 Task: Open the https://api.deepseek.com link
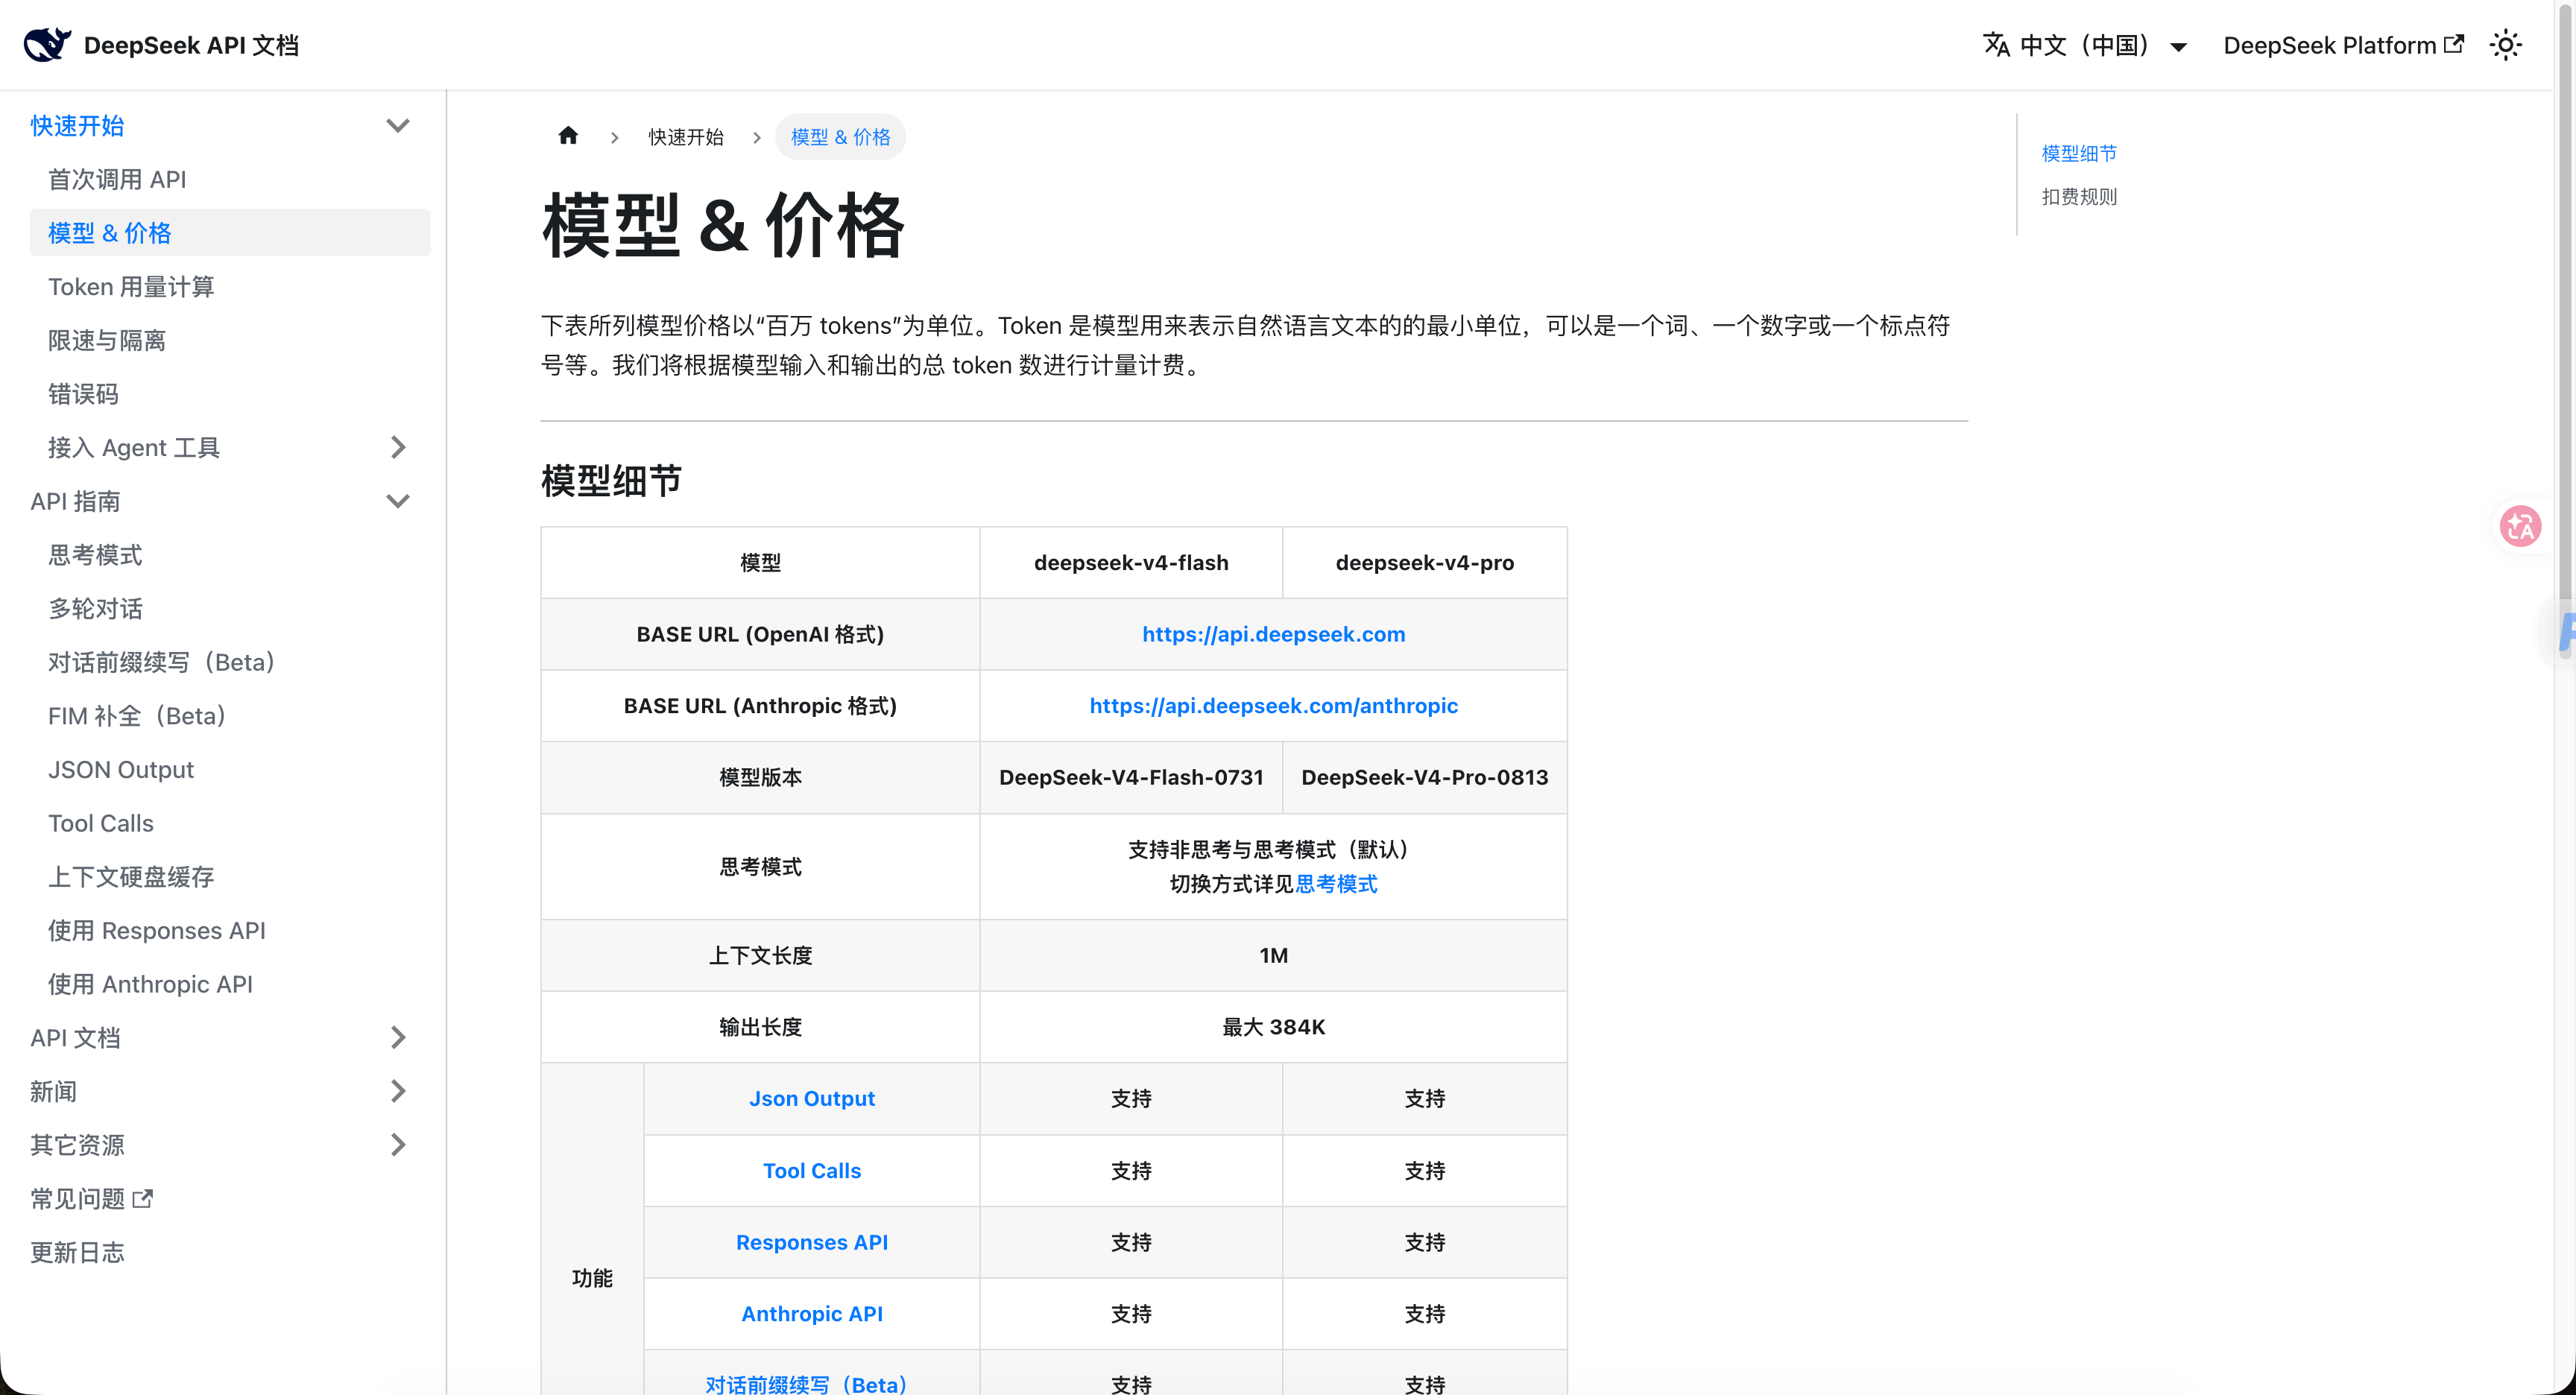[1273, 634]
